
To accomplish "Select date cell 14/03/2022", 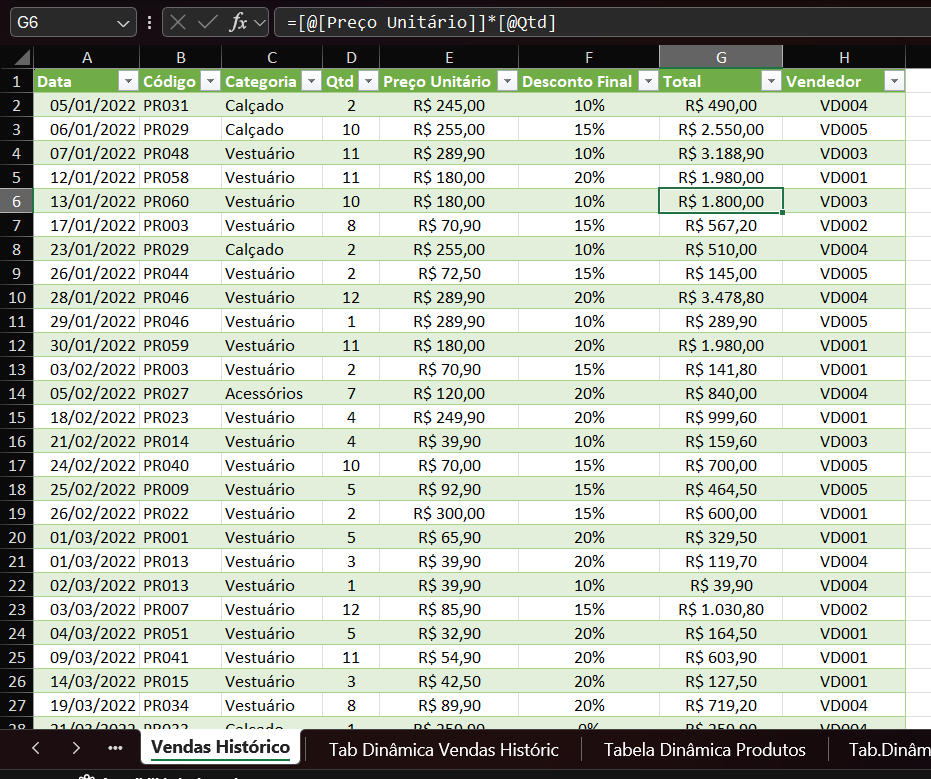I will 87,681.
